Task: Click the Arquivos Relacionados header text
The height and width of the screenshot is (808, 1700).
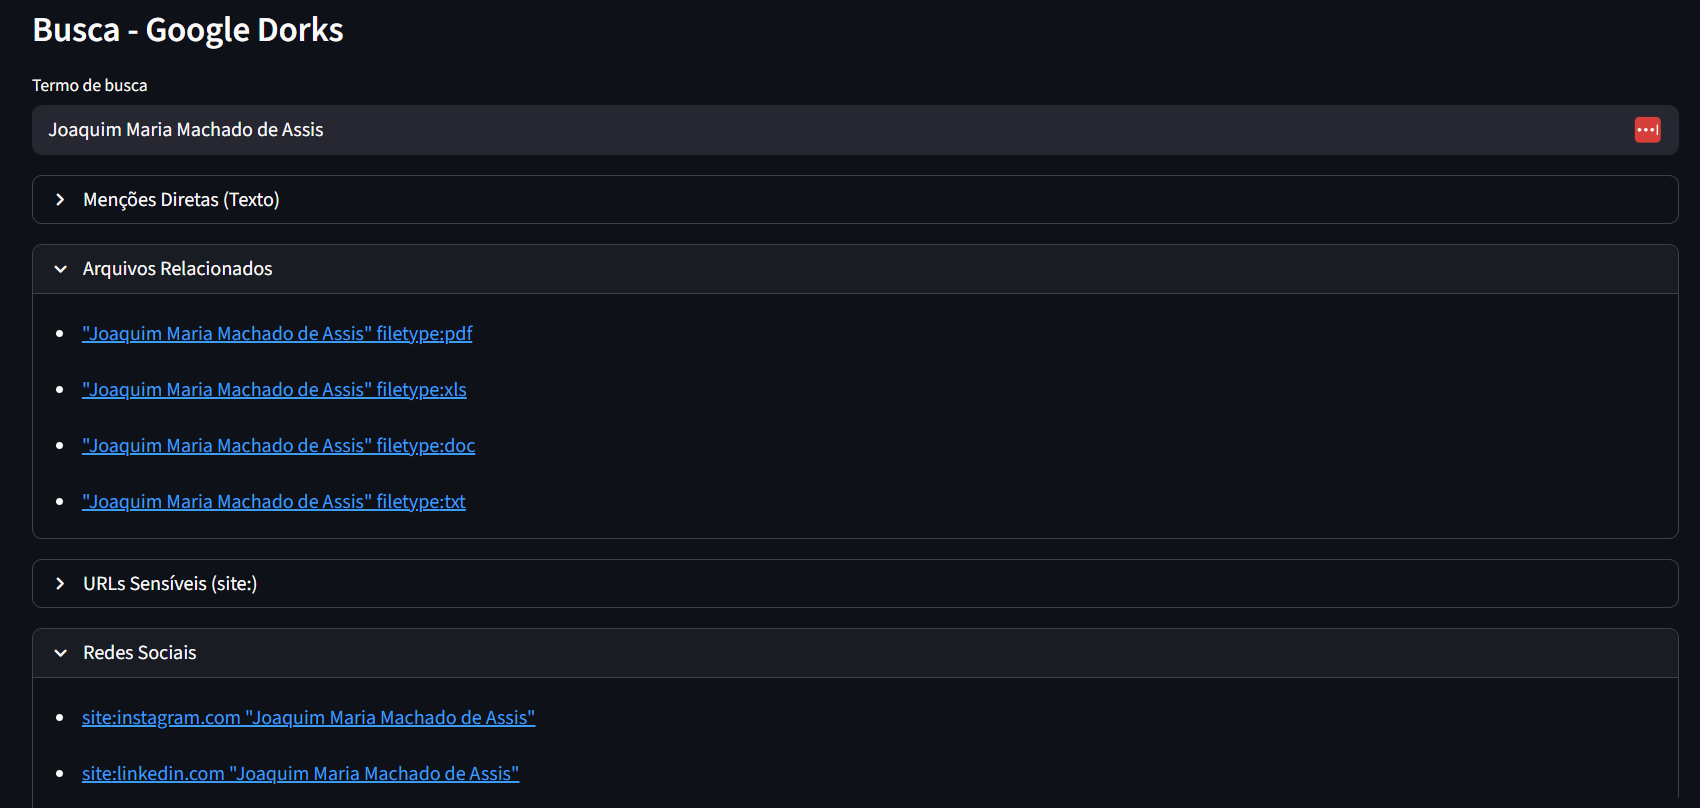Action: [x=178, y=269]
